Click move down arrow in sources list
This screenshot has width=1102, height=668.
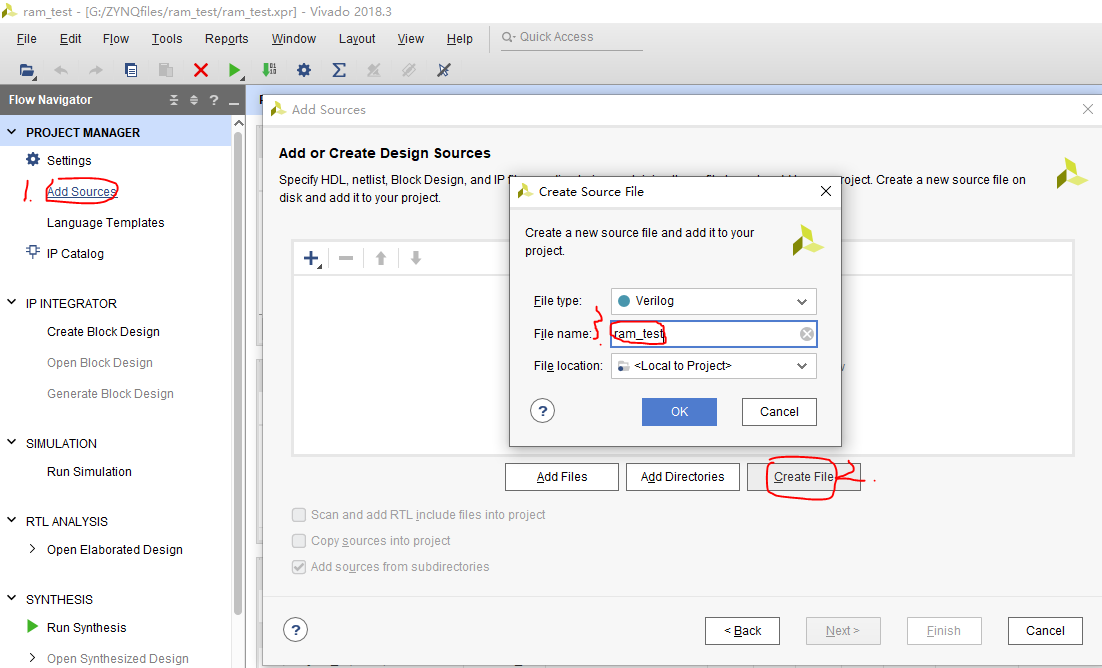pos(416,258)
